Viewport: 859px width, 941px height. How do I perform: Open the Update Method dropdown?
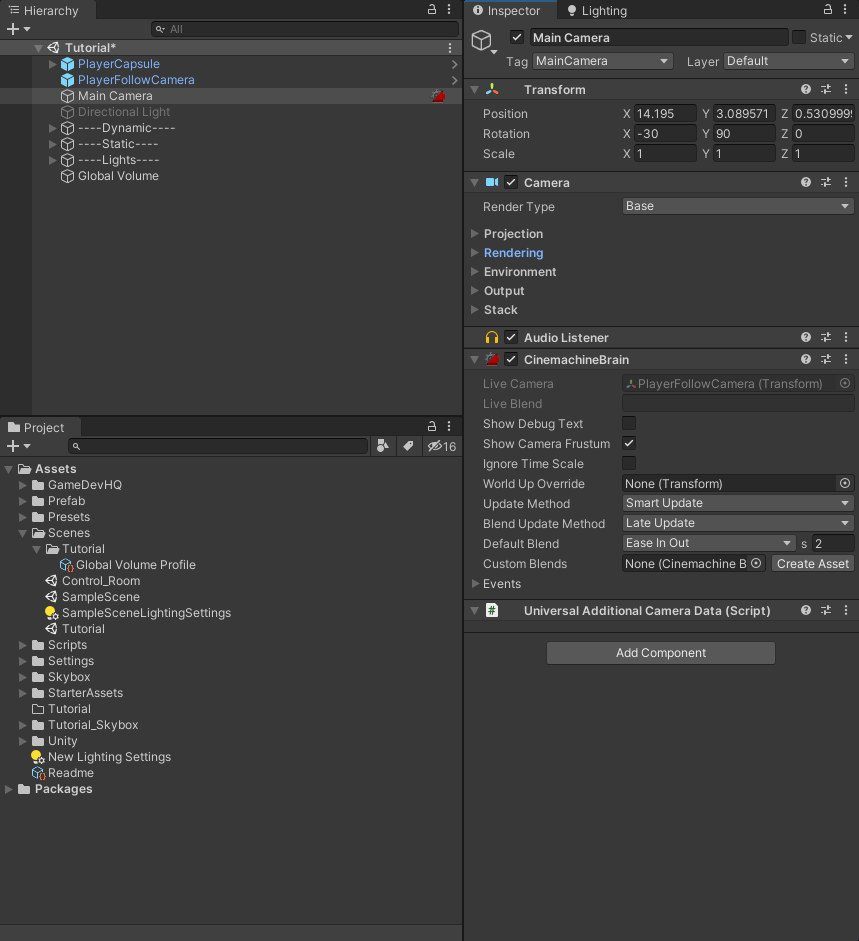click(x=737, y=503)
